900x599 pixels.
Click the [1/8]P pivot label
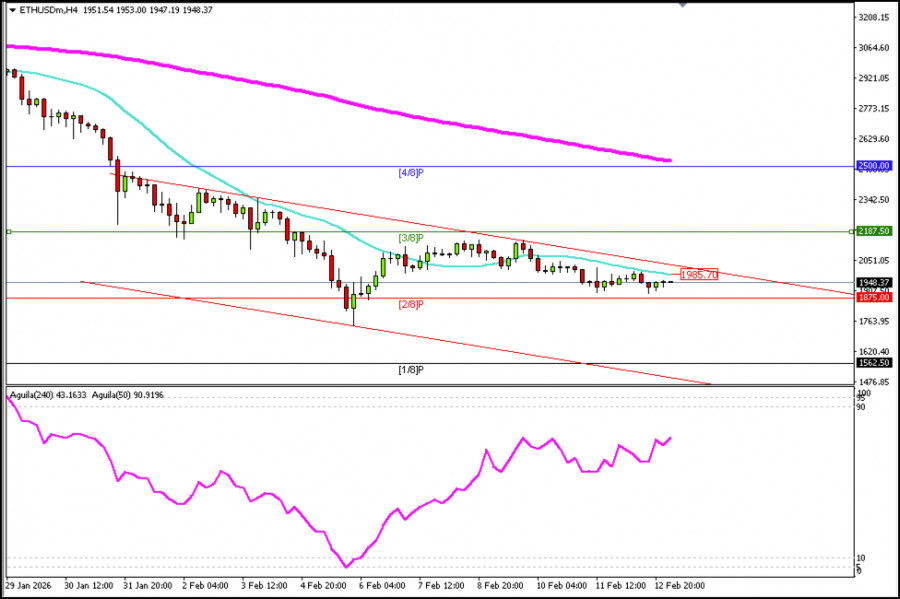[409, 369]
